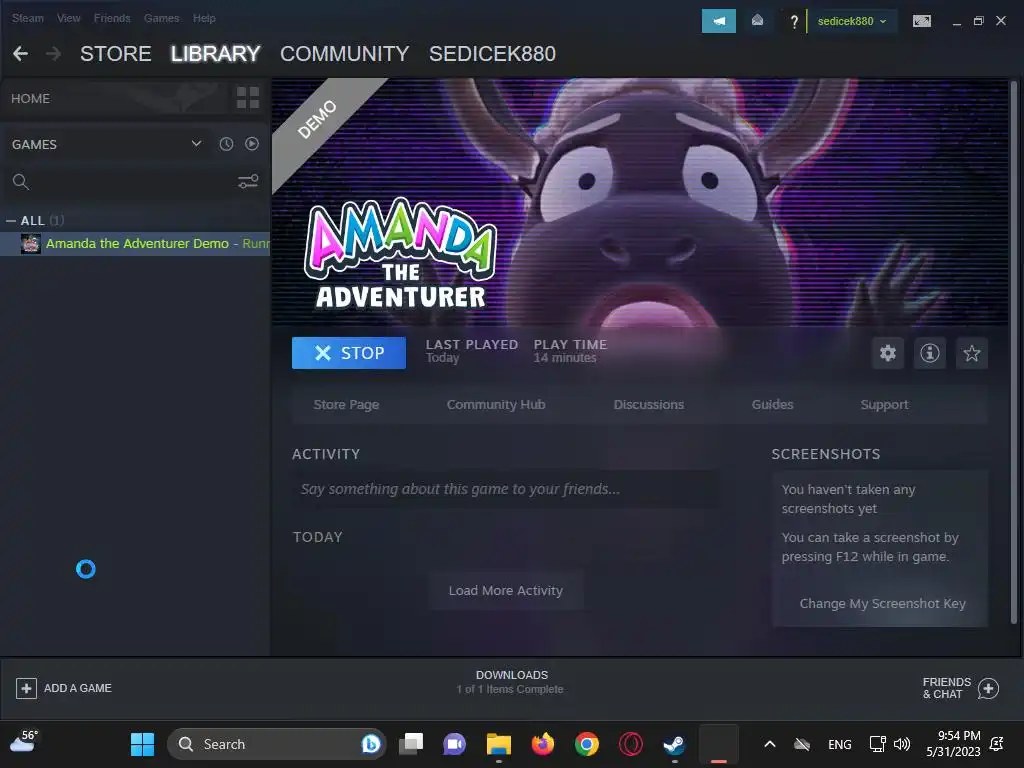The image size is (1024, 768).
Task: Open the Friends menu
Action: pyautogui.click(x=112, y=18)
